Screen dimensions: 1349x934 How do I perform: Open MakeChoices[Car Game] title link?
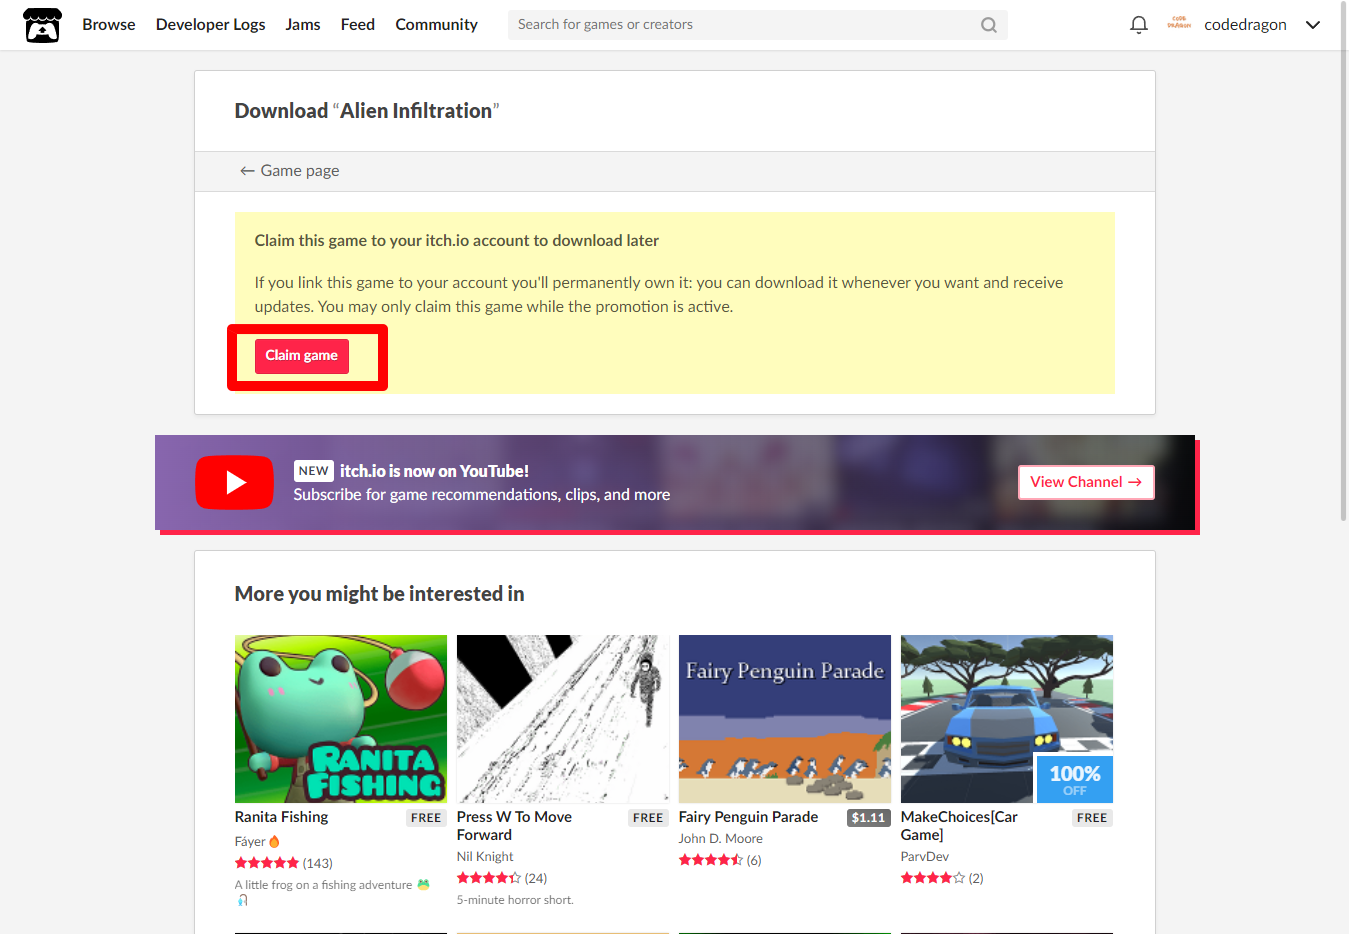(x=959, y=826)
